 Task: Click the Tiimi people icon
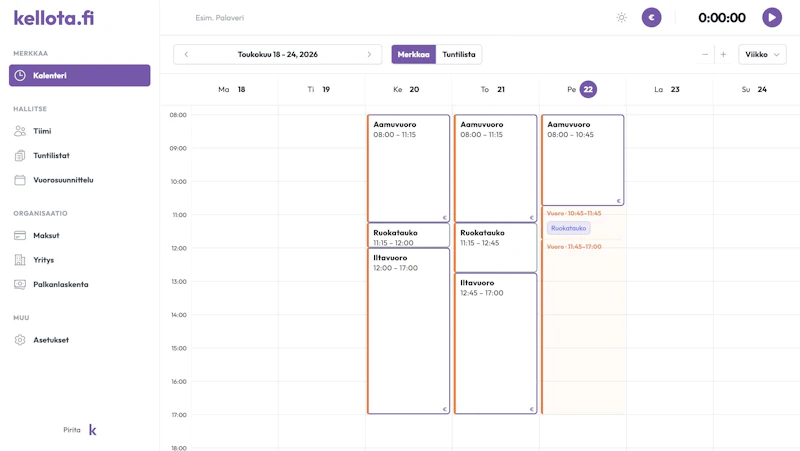(x=20, y=131)
